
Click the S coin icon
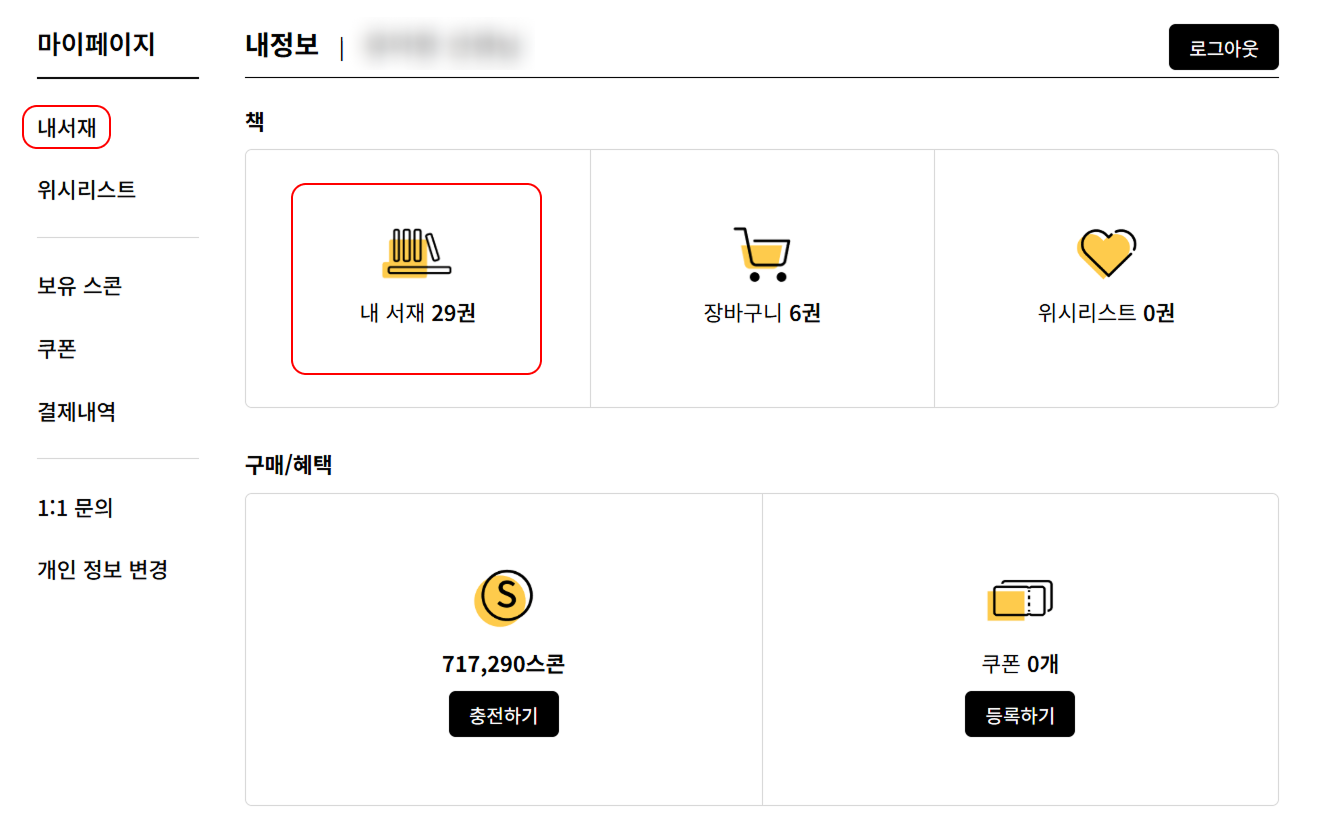pos(503,597)
